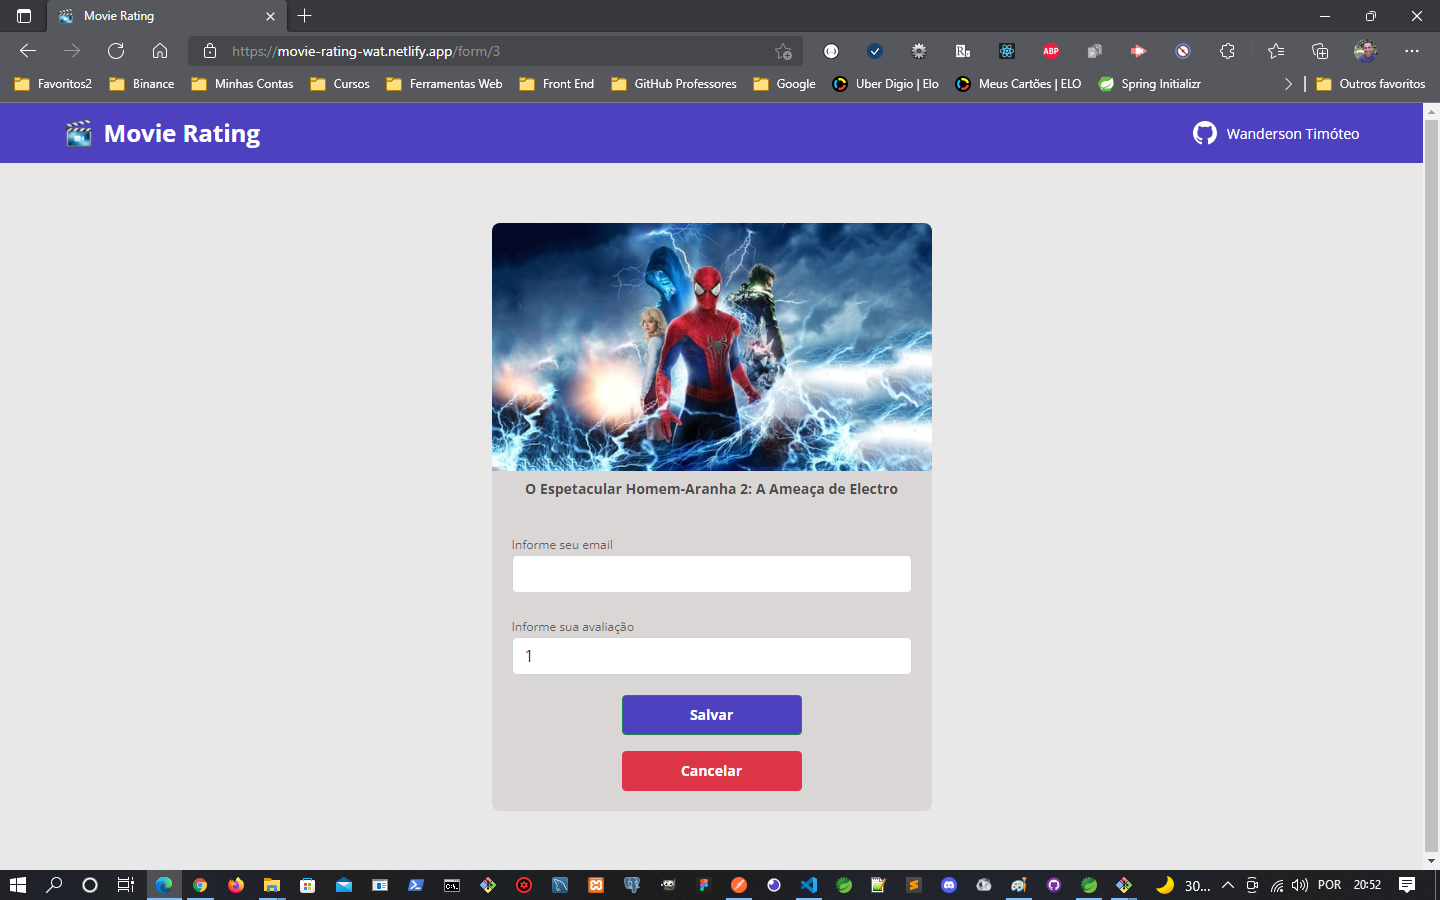Open the GitHub Professores bookmarks folder

(x=674, y=84)
